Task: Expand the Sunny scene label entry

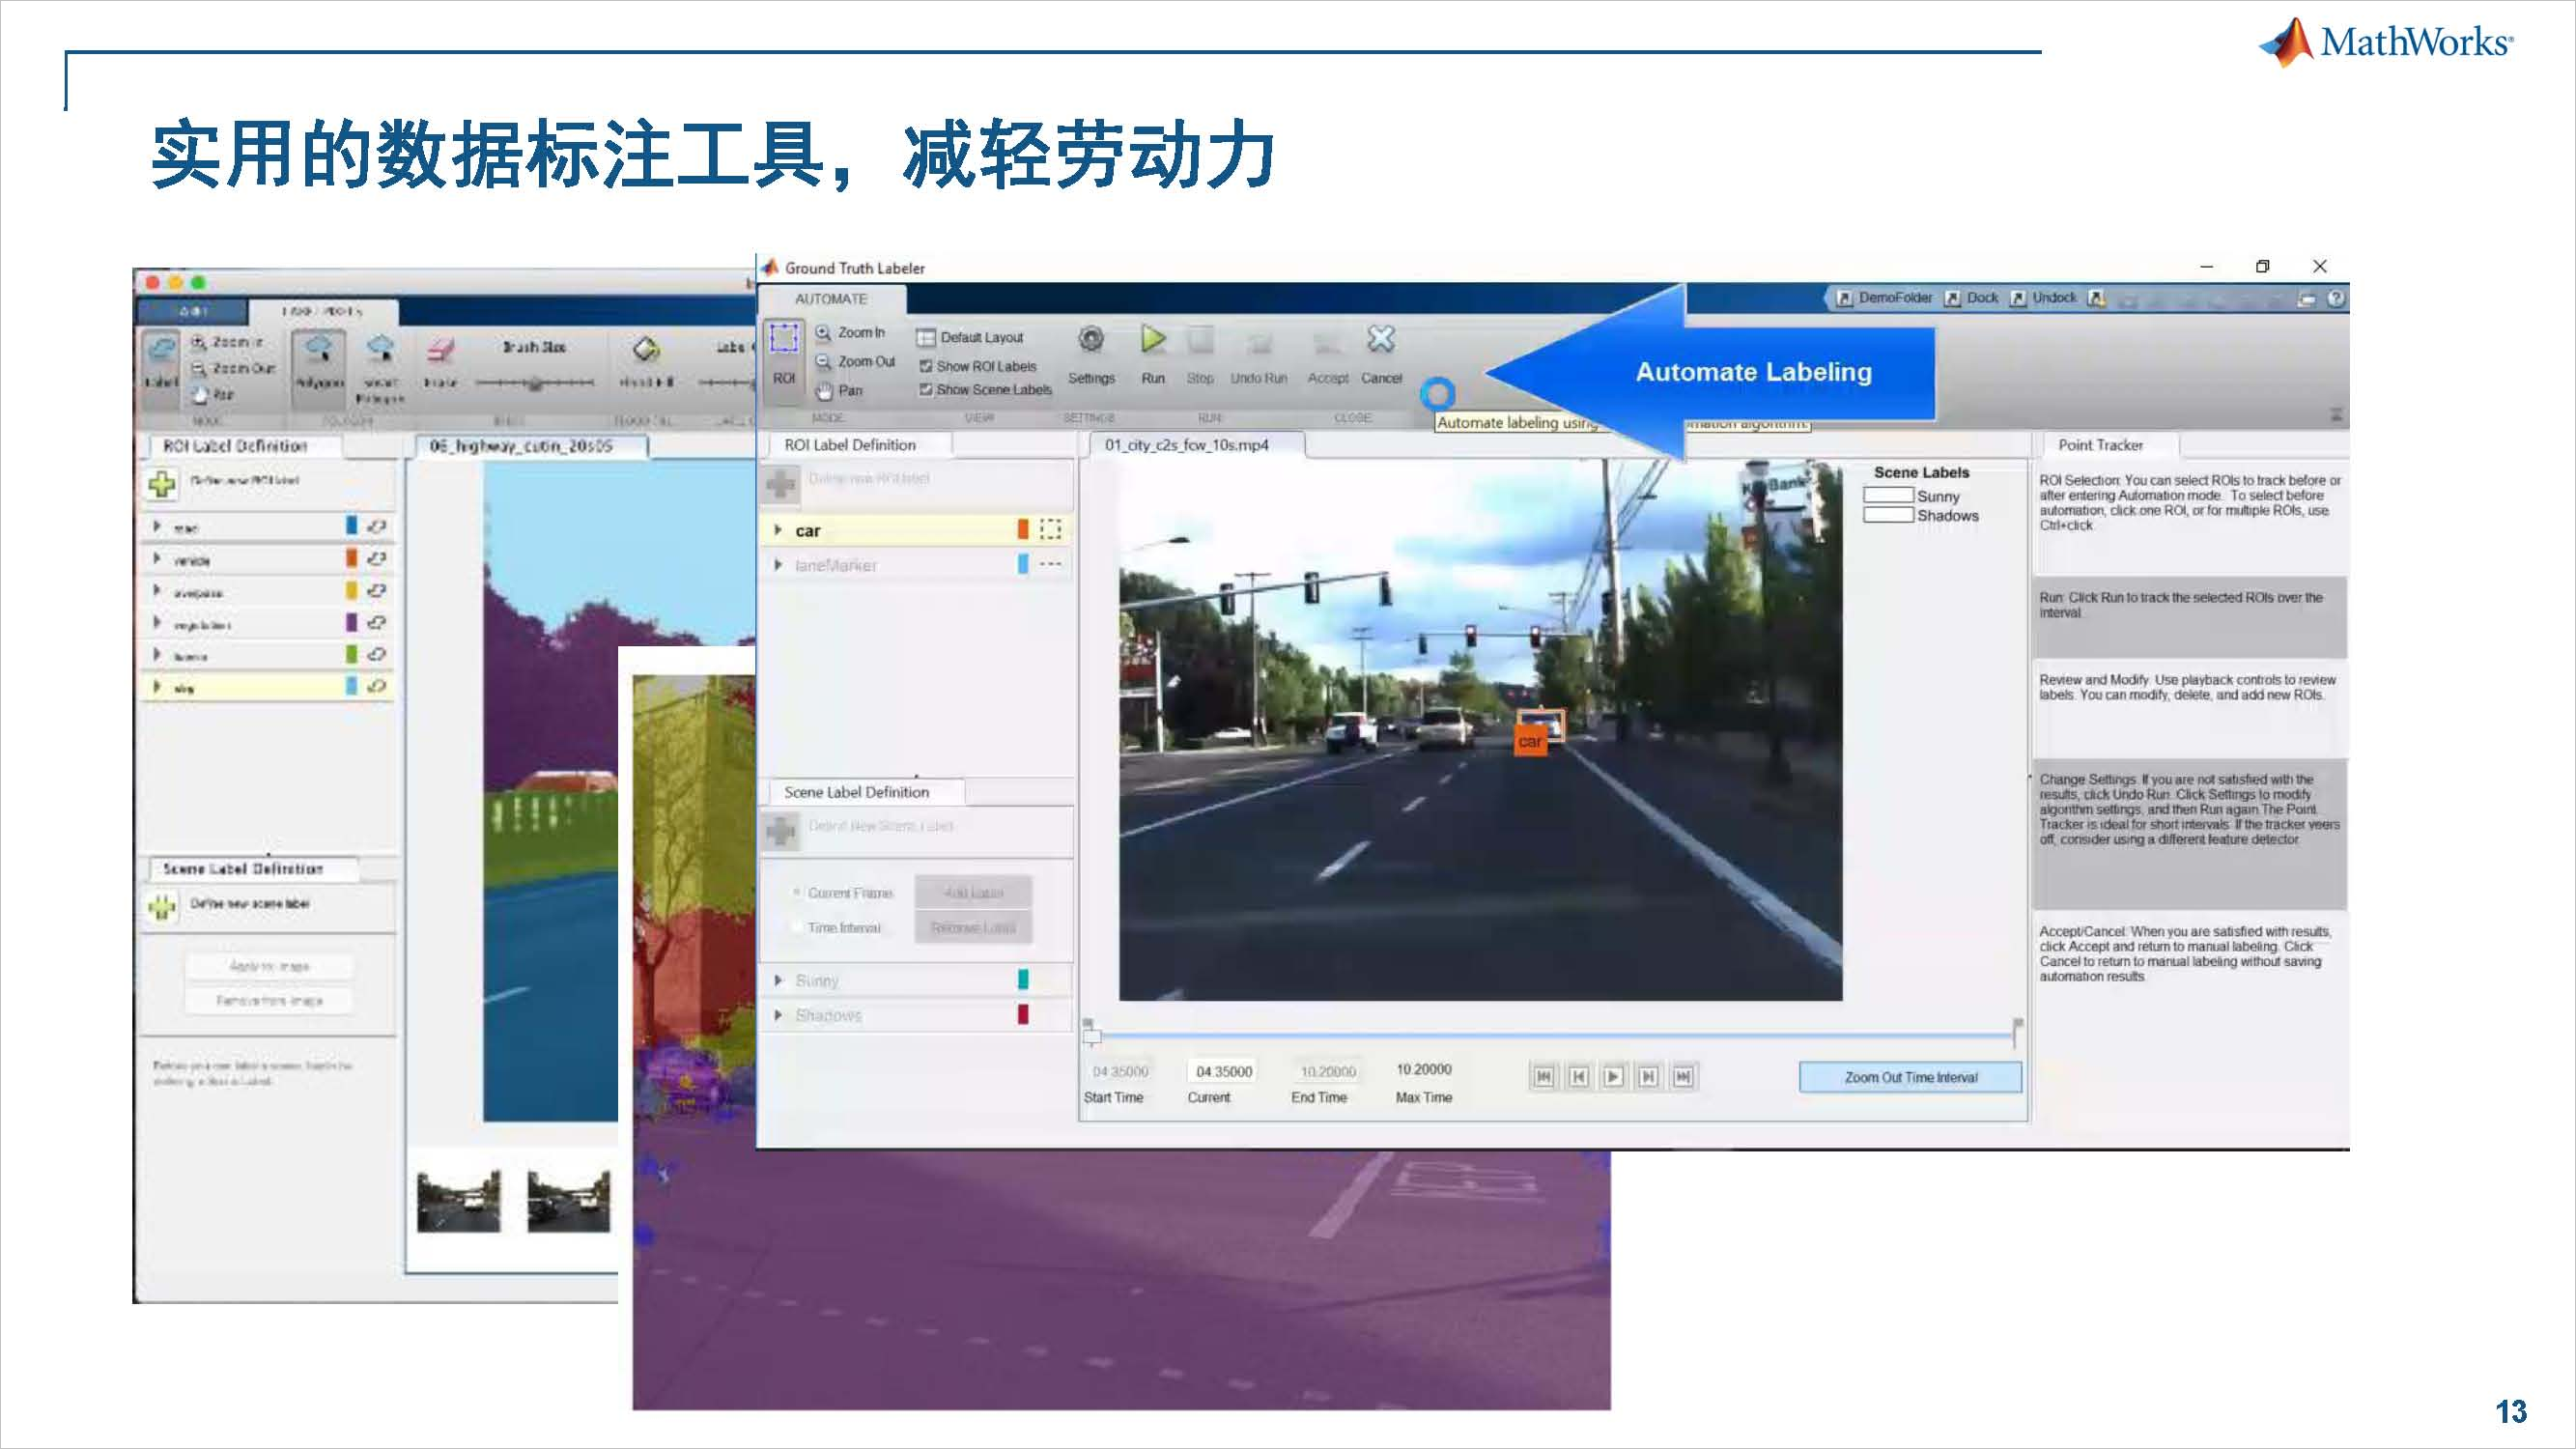Action: (x=778, y=981)
